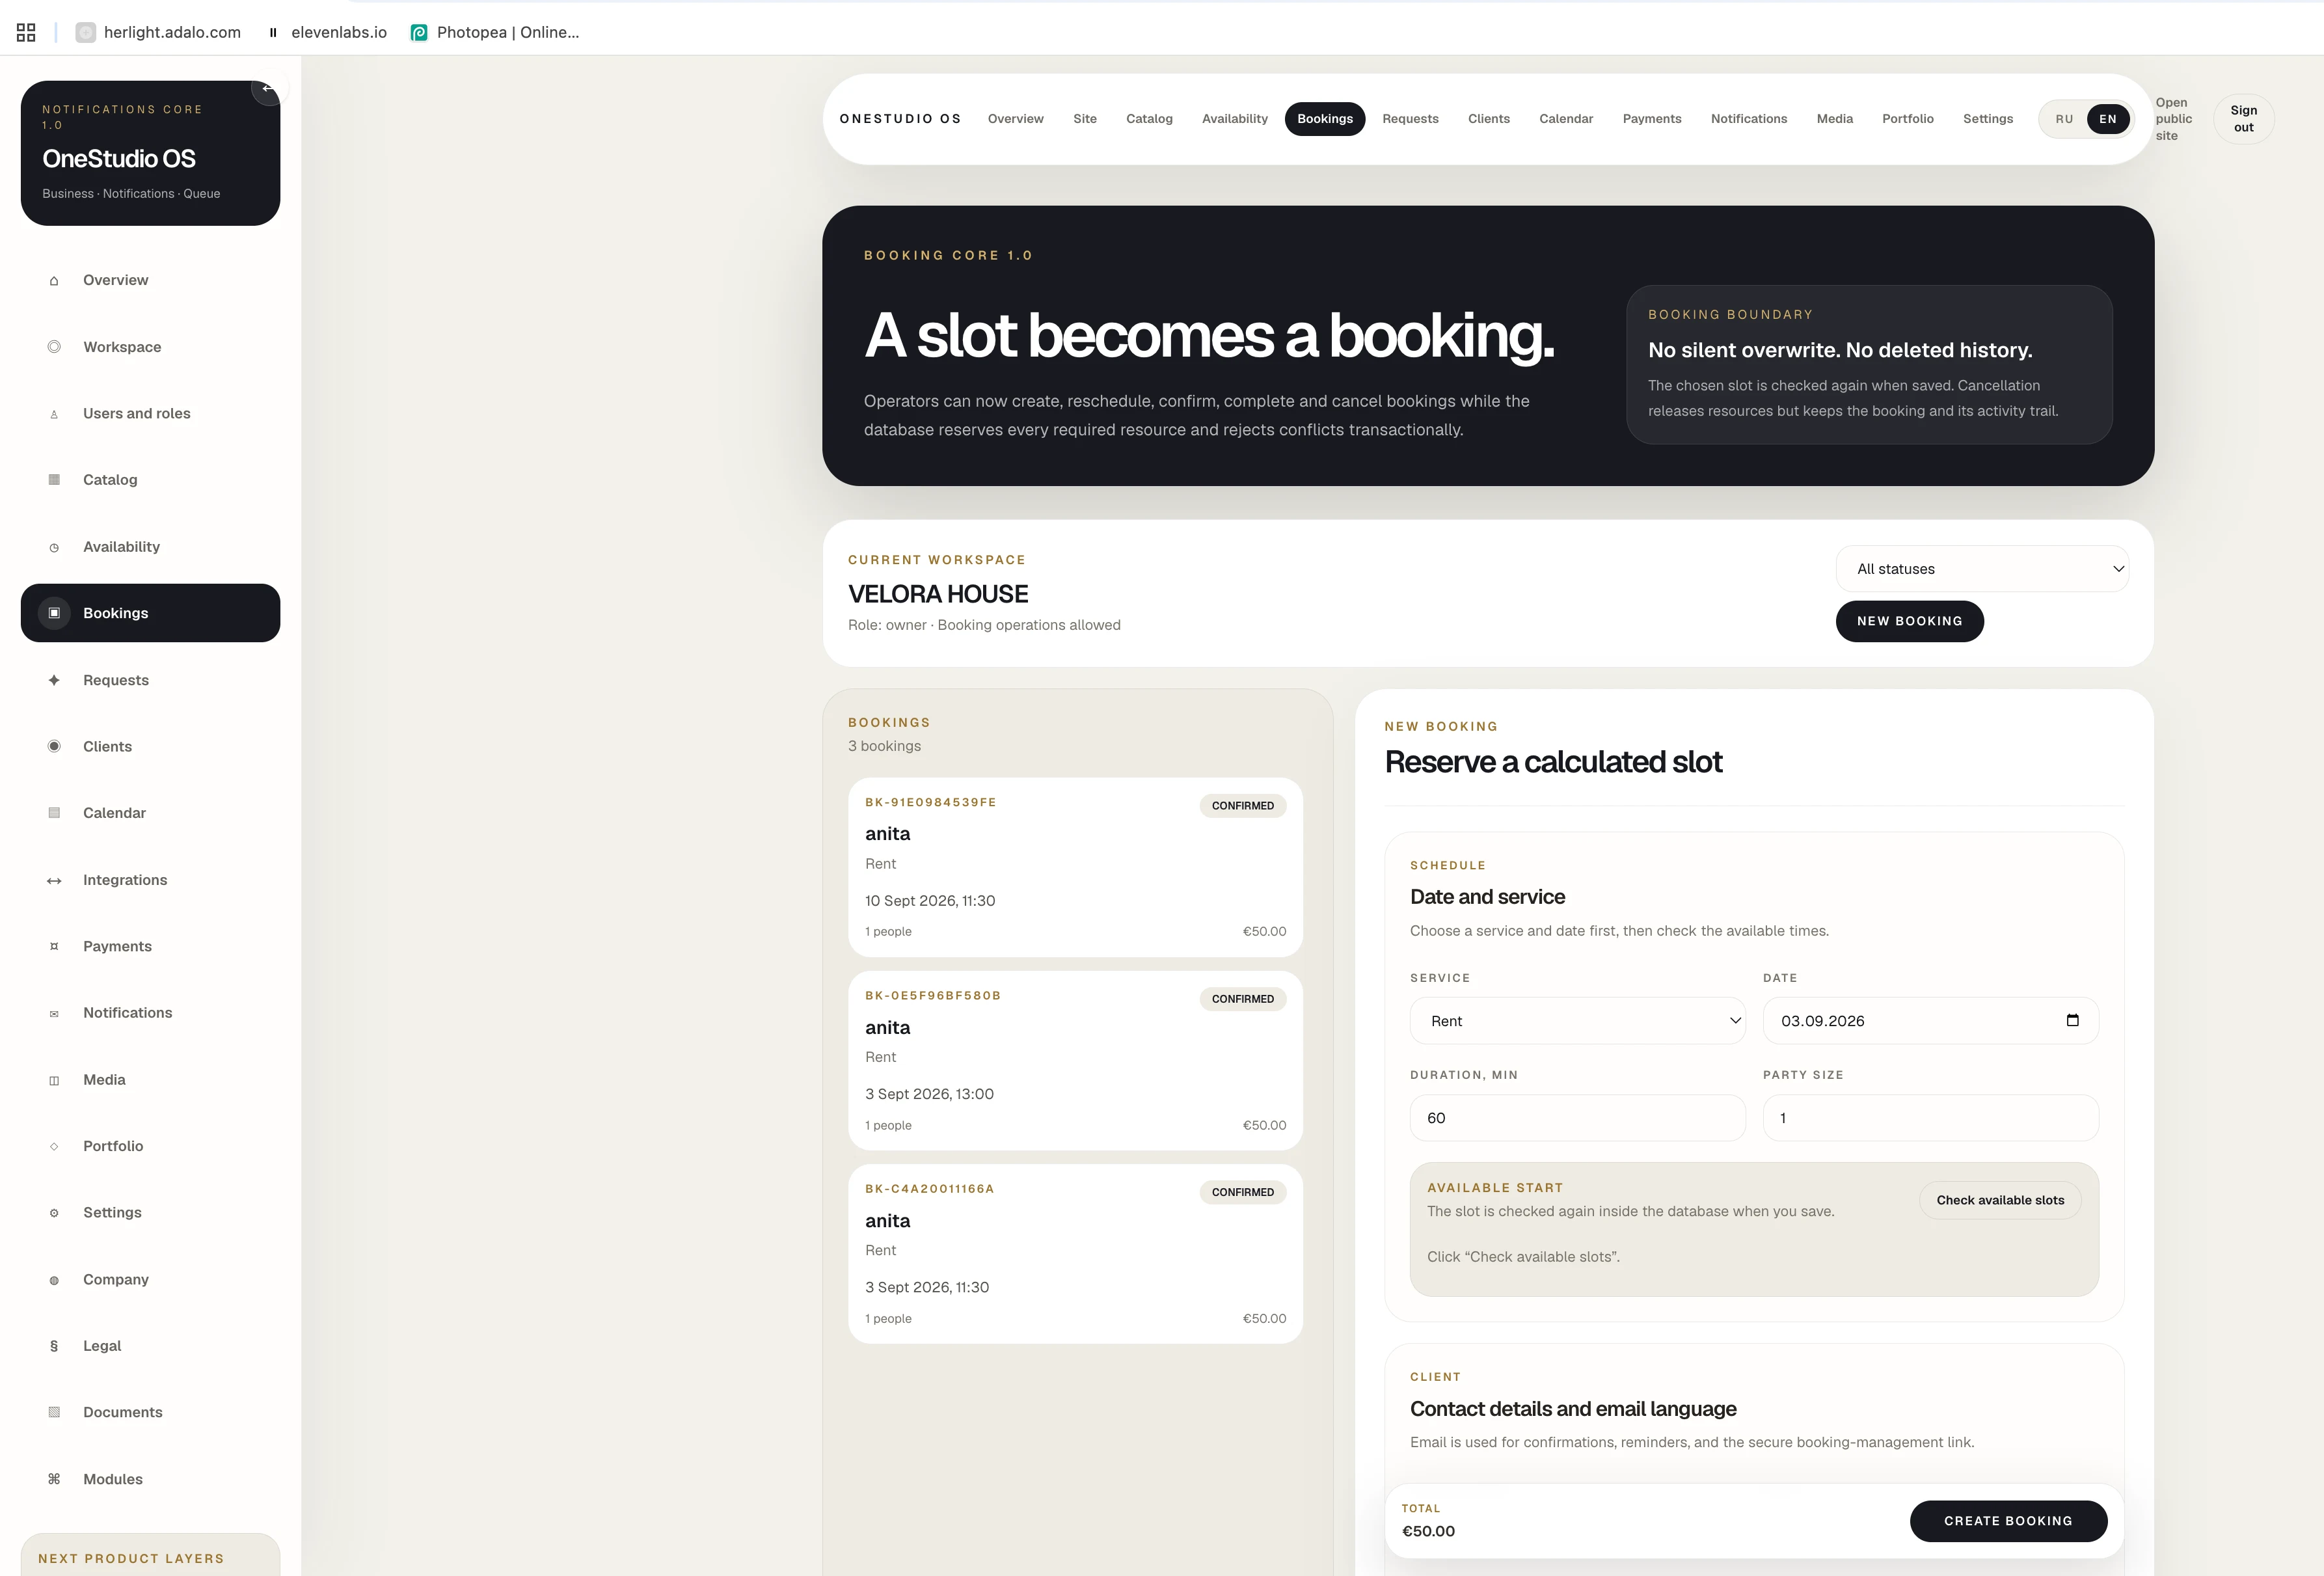2324x1576 pixels.
Task: Open the date picker calendar icon
Action: tap(2072, 1020)
